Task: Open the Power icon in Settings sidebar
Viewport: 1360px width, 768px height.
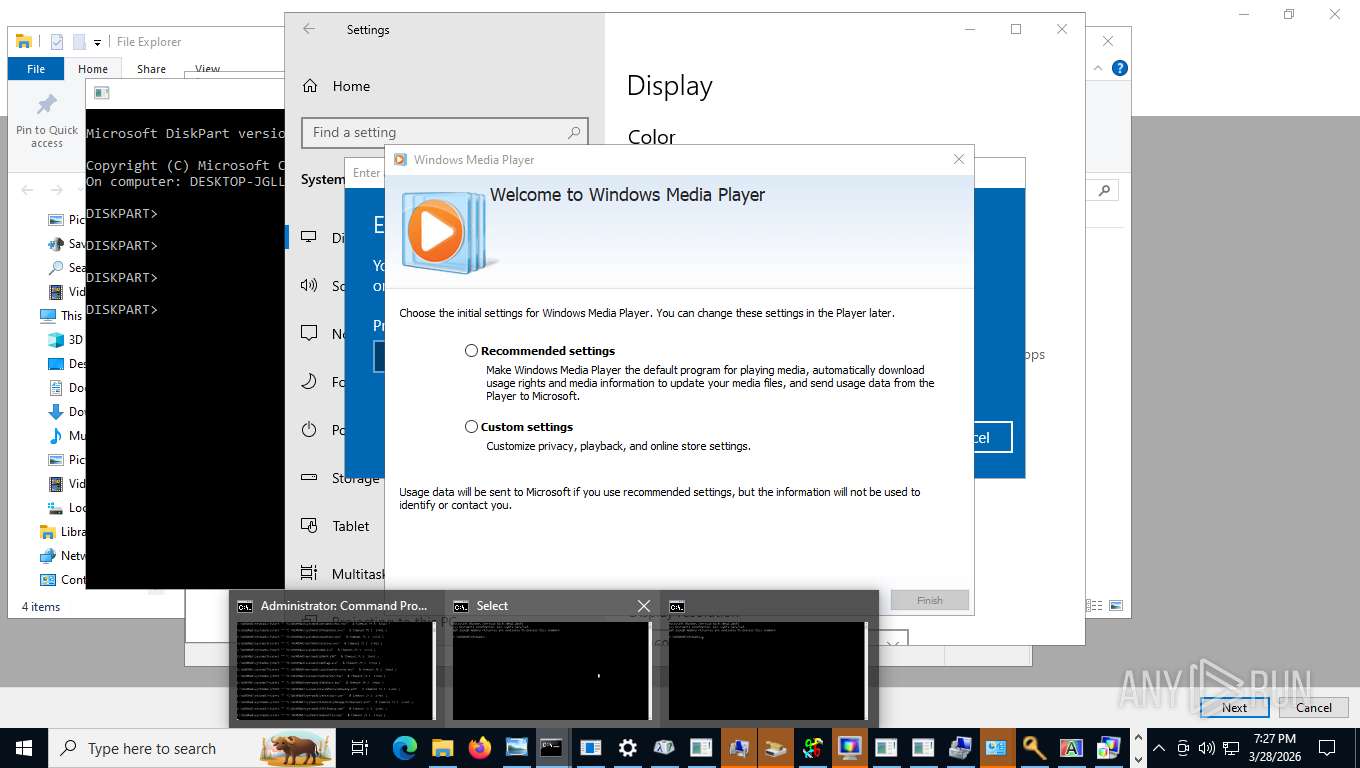Action: tap(310, 430)
